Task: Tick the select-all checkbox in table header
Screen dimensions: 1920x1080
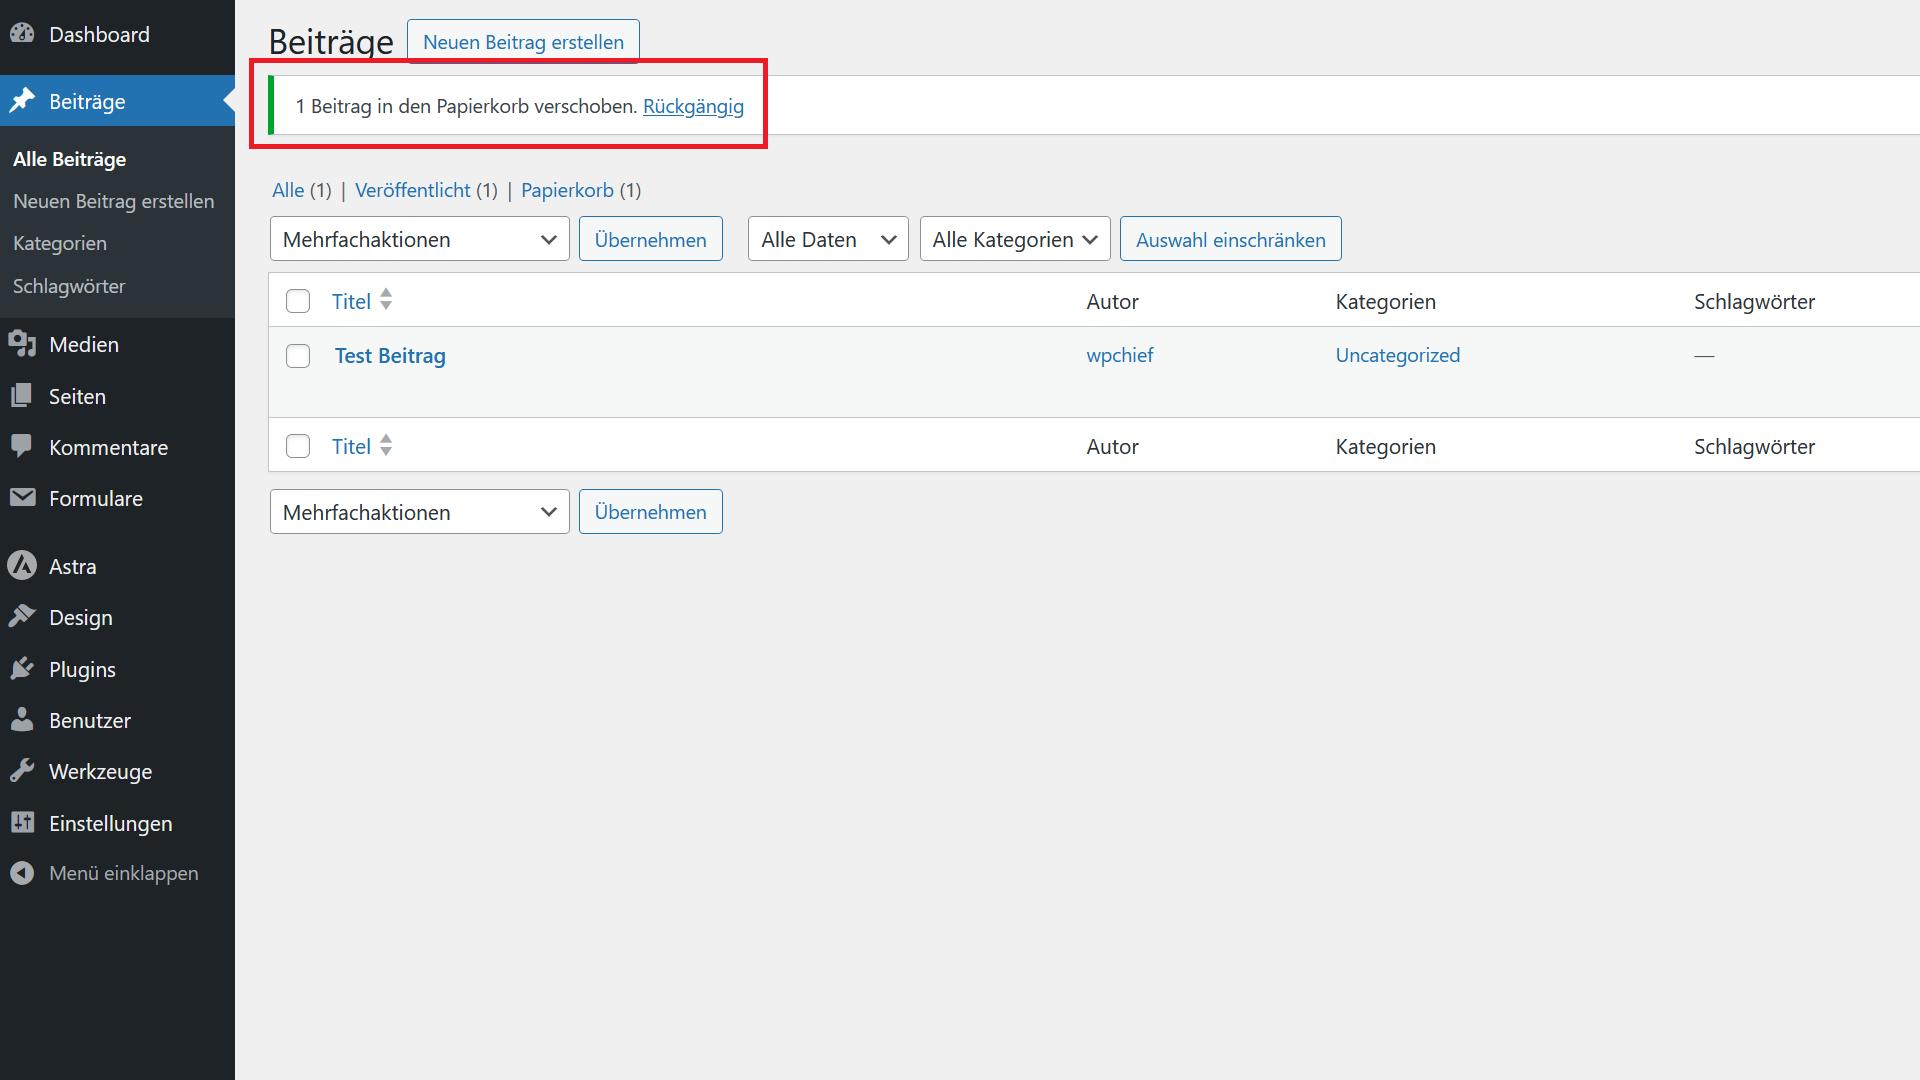Action: click(x=298, y=301)
